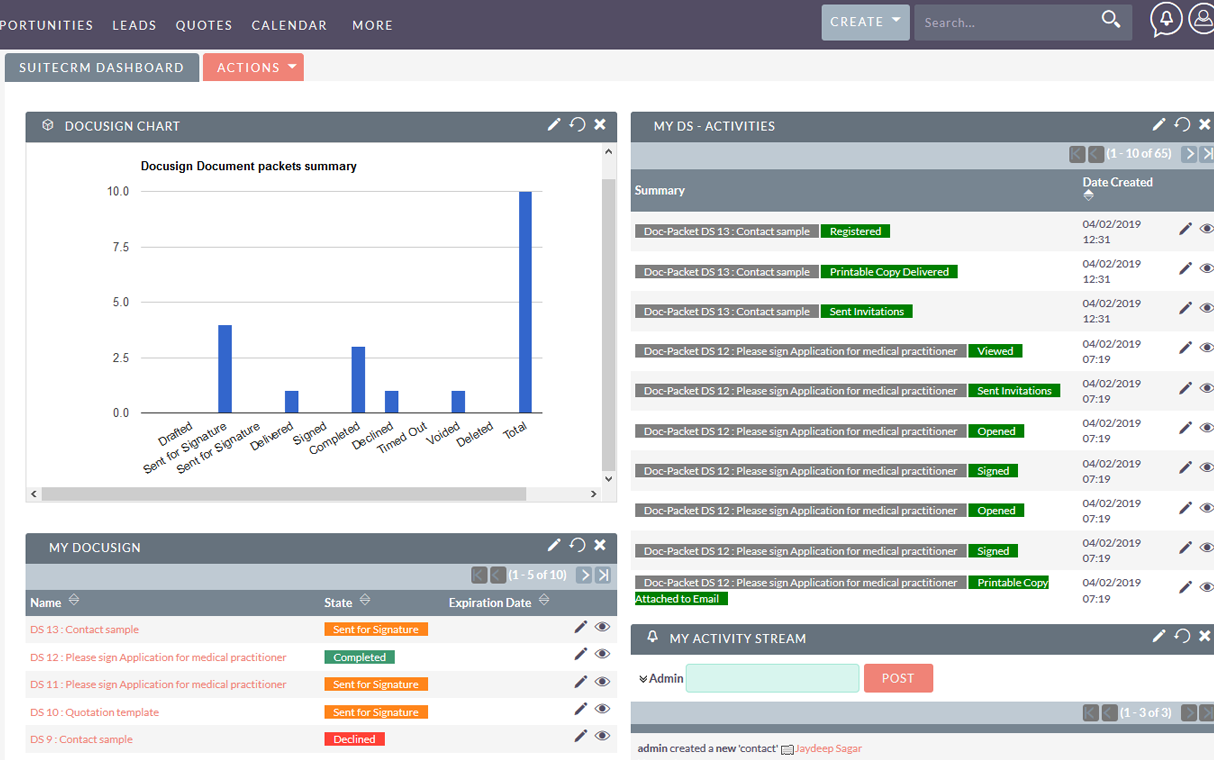Open the notifications bell icon
Viewport: 1214px width, 760px height.
click(x=1166, y=19)
